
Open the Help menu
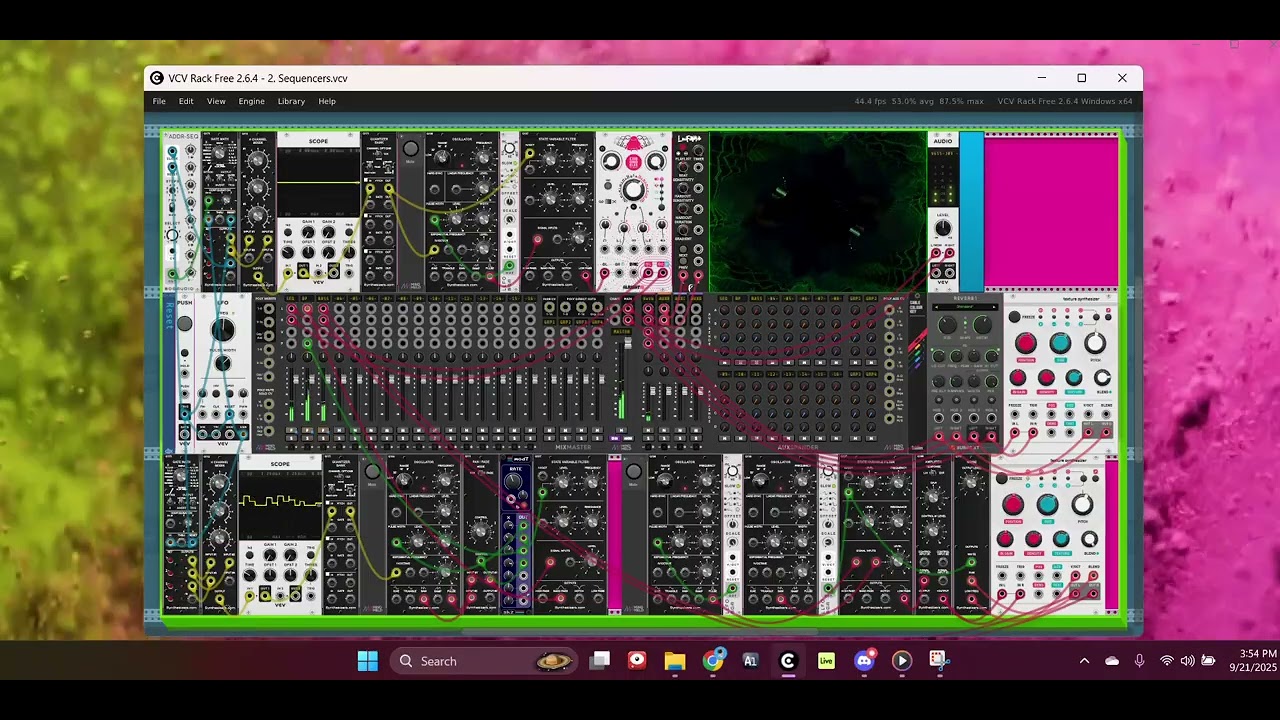(327, 101)
